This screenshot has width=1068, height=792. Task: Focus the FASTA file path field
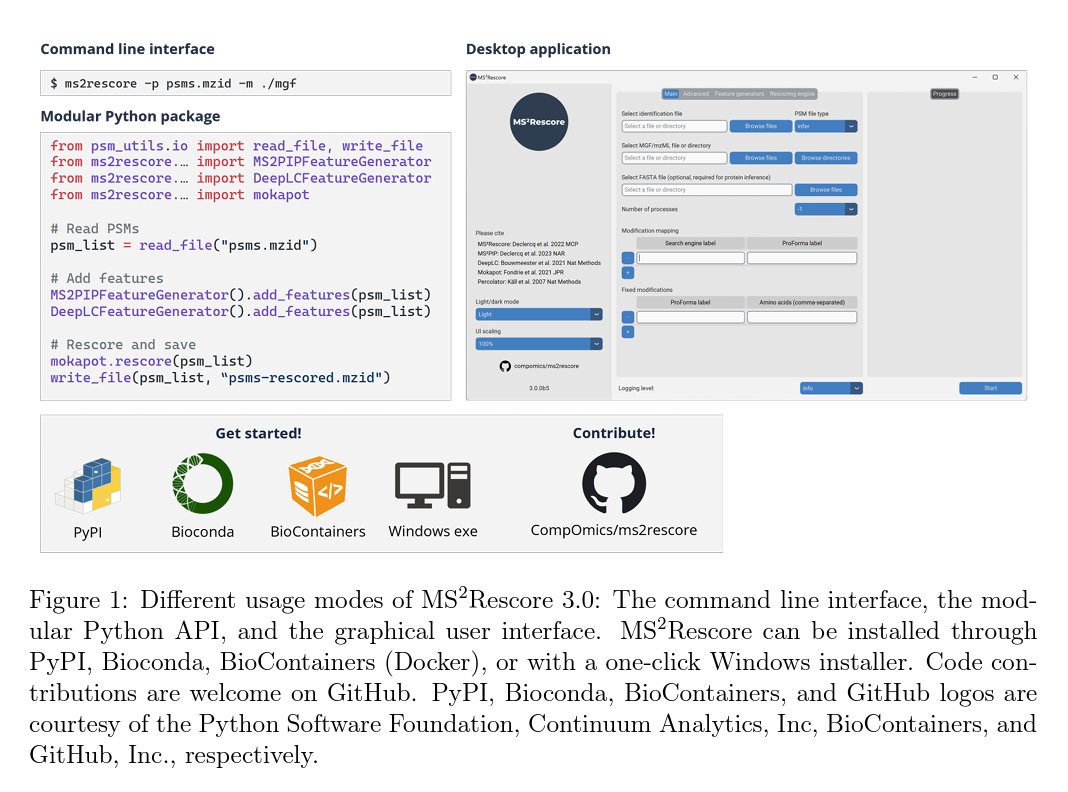click(x=707, y=190)
